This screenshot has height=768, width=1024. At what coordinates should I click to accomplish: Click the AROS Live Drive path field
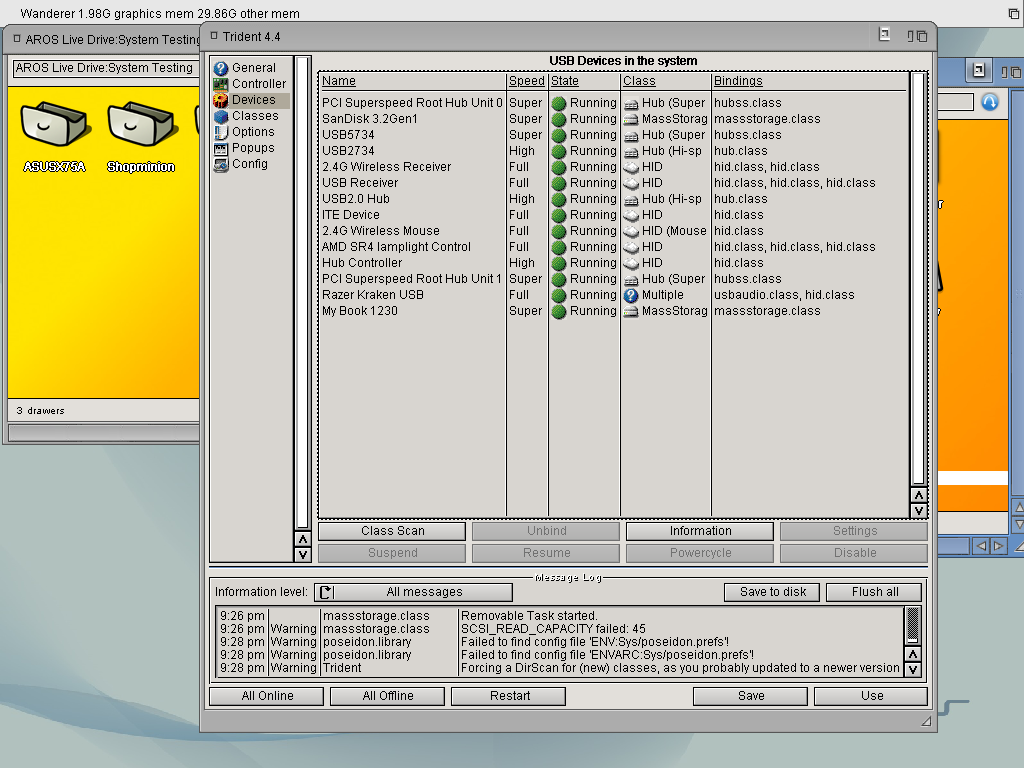[x=104, y=68]
